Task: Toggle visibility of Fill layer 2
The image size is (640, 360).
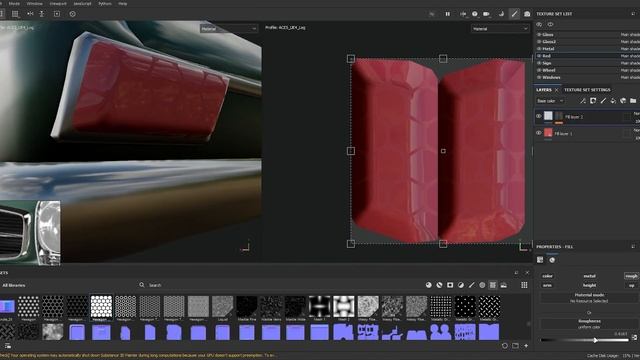Action: [538, 116]
